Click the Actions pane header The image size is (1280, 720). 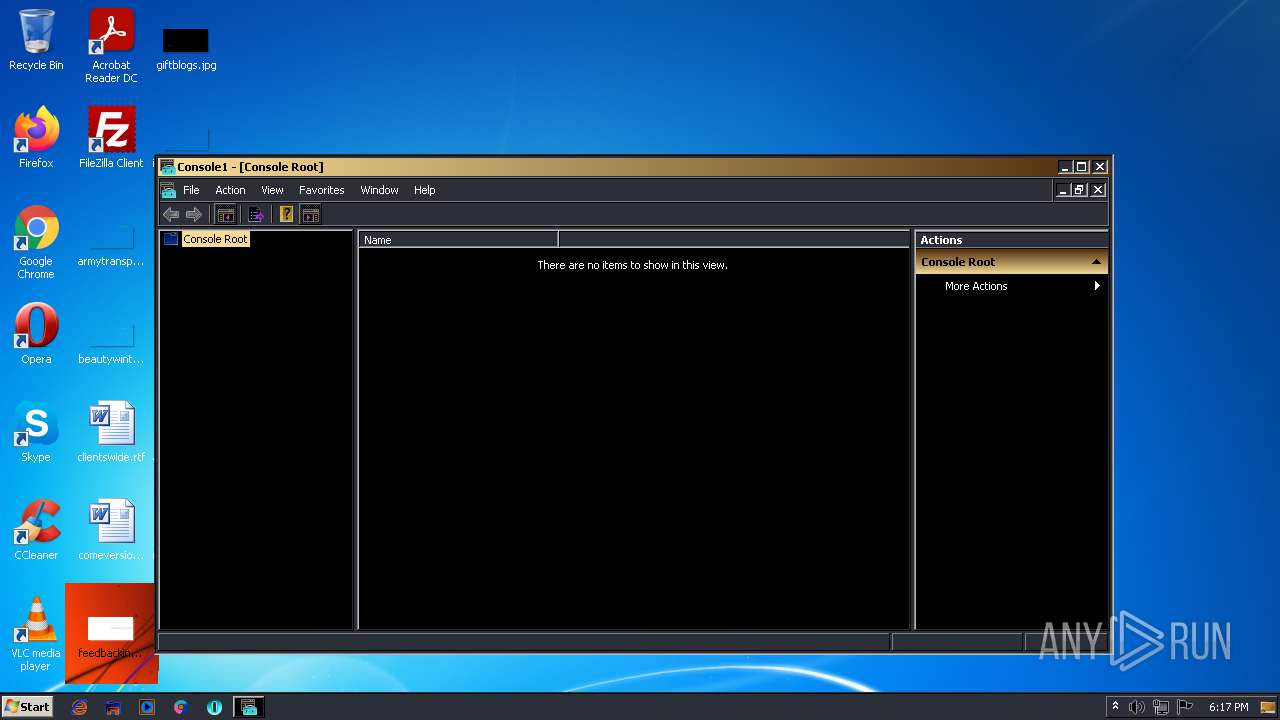tap(1011, 240)
